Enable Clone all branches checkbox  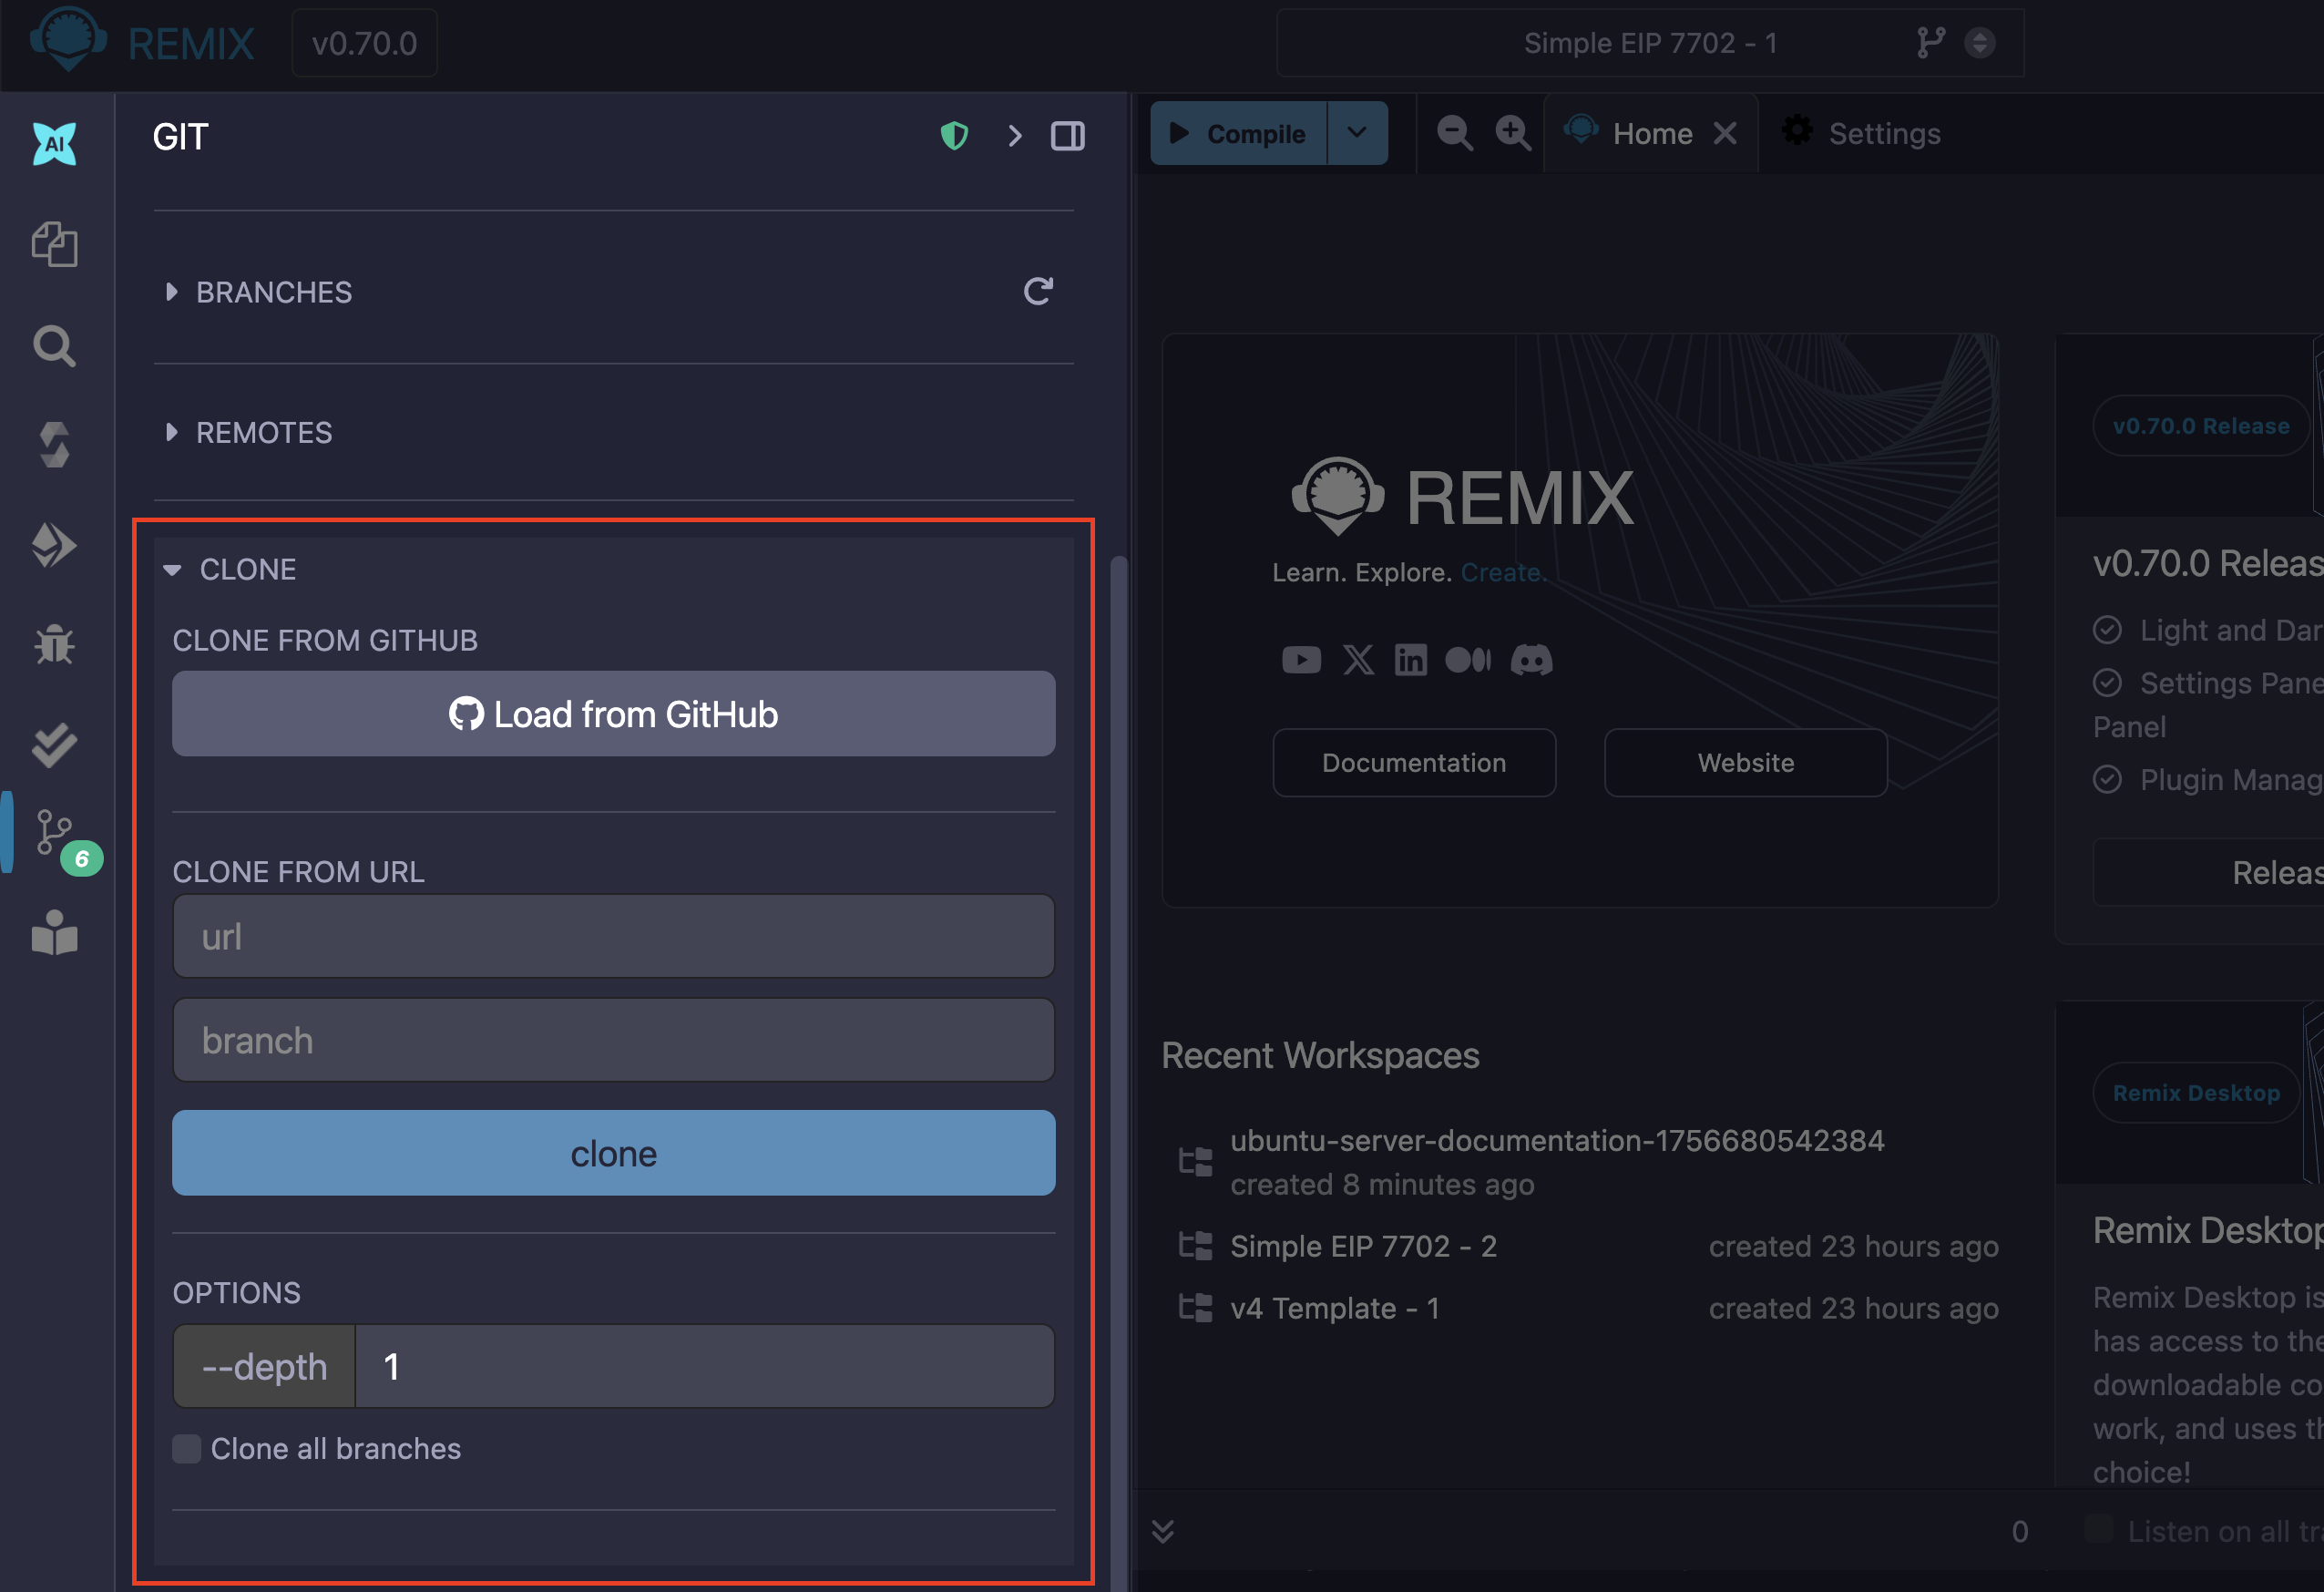coord(186,1449)
